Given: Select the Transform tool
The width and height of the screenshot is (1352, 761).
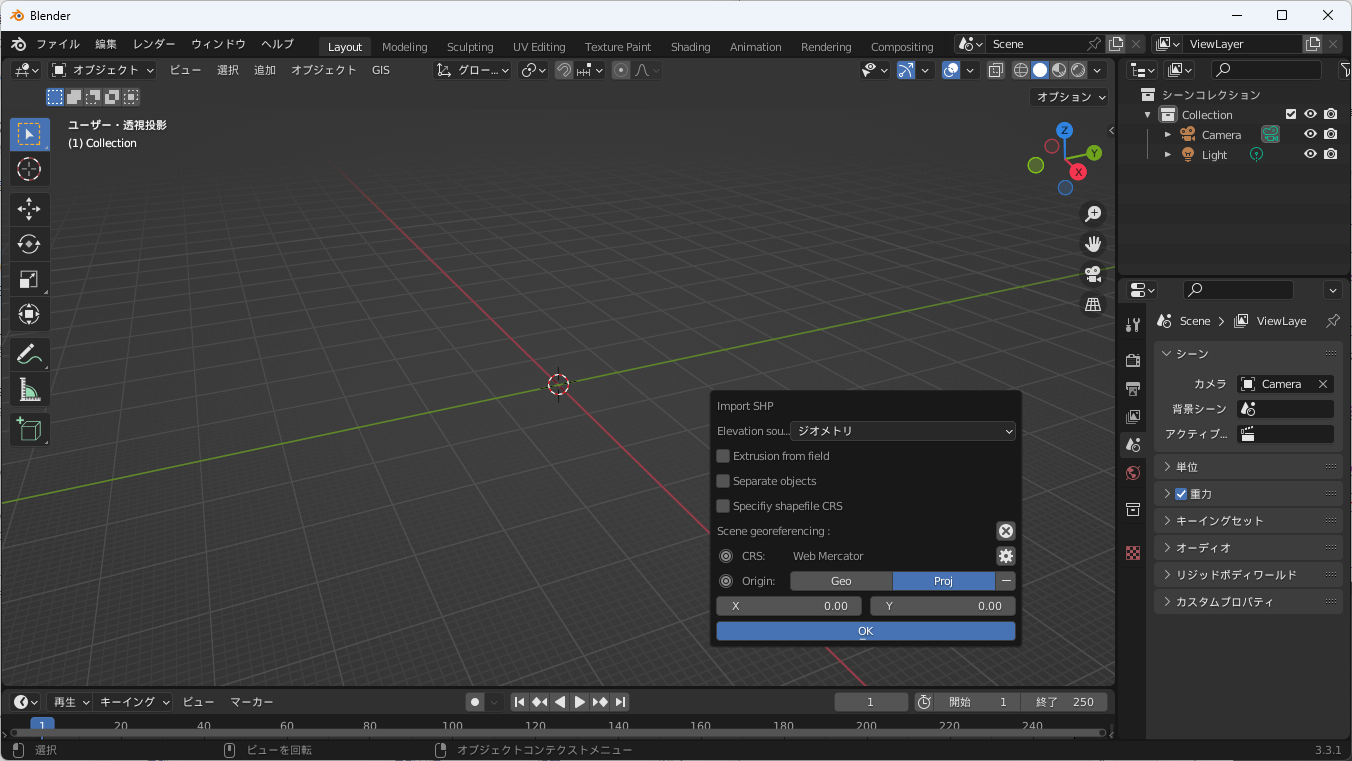Looking at the screenshot, I should click(29, 314).
